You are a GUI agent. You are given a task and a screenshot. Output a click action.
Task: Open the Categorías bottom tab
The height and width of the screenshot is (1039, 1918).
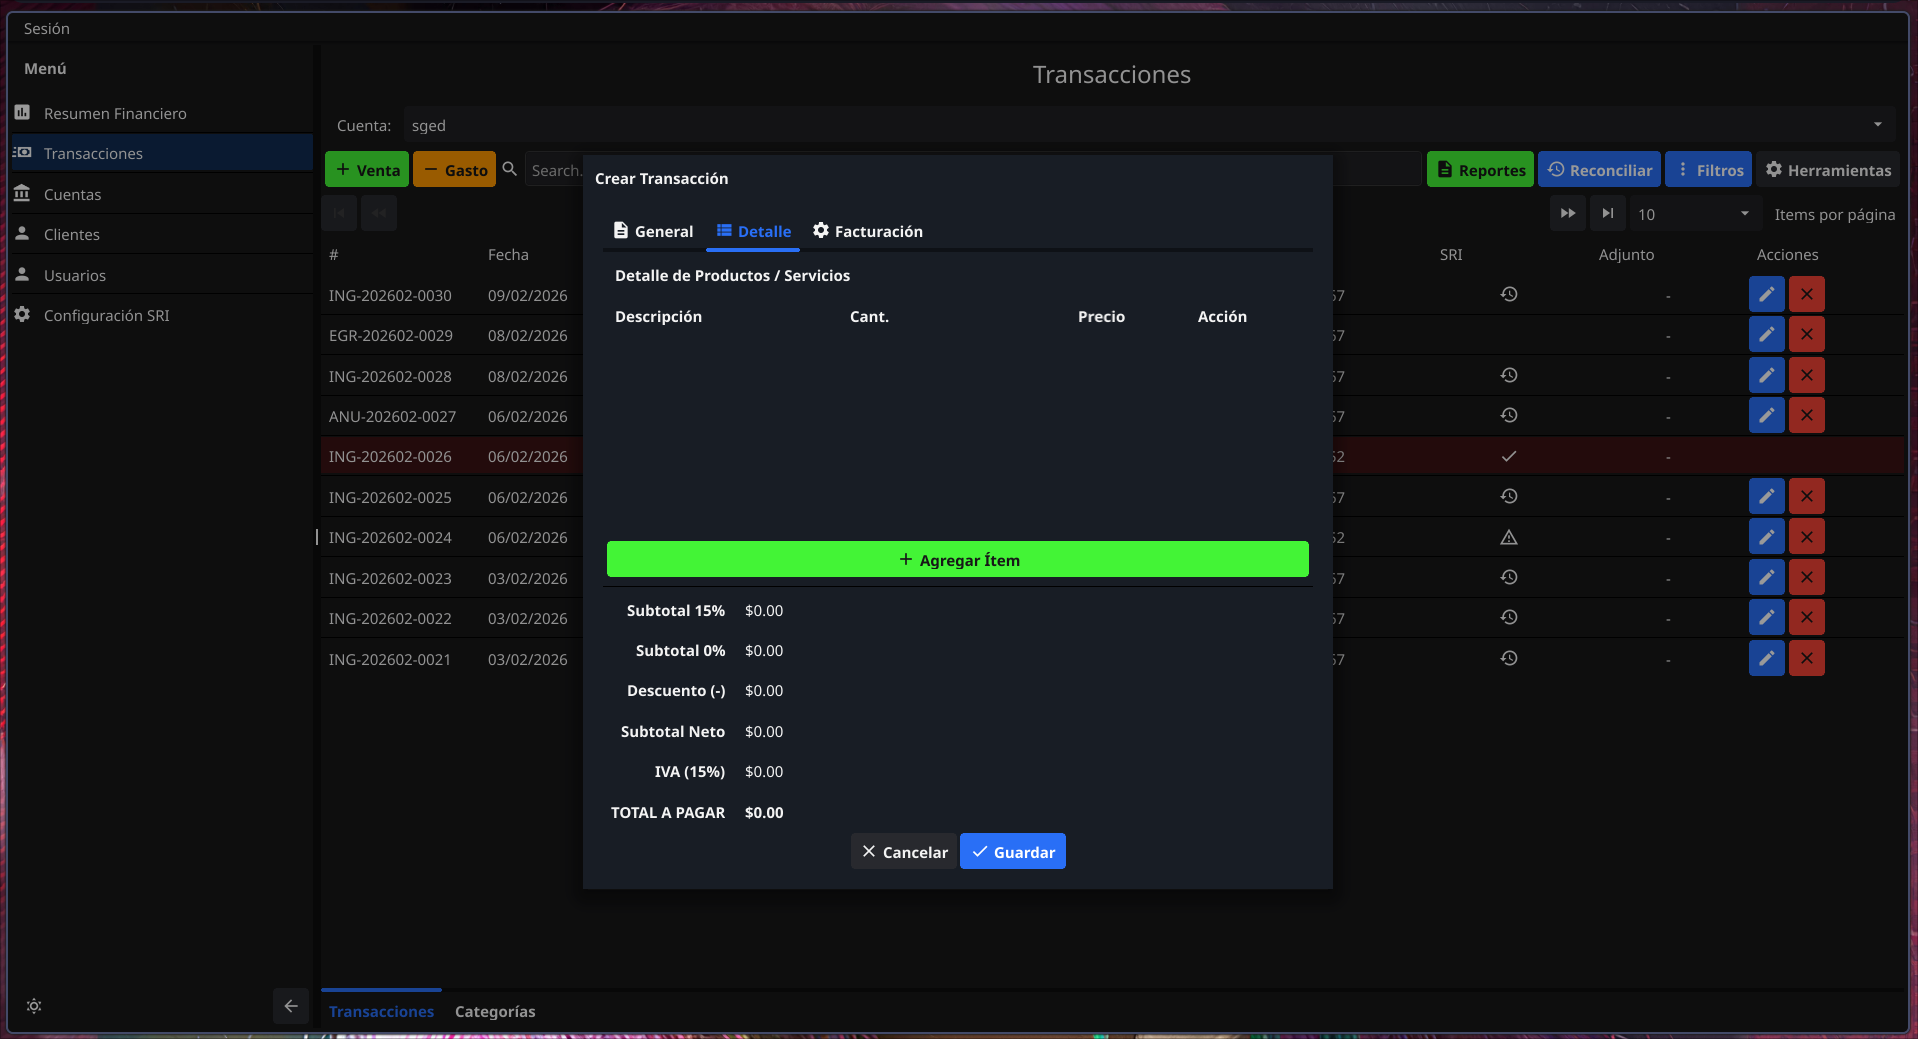point(495,1011)
